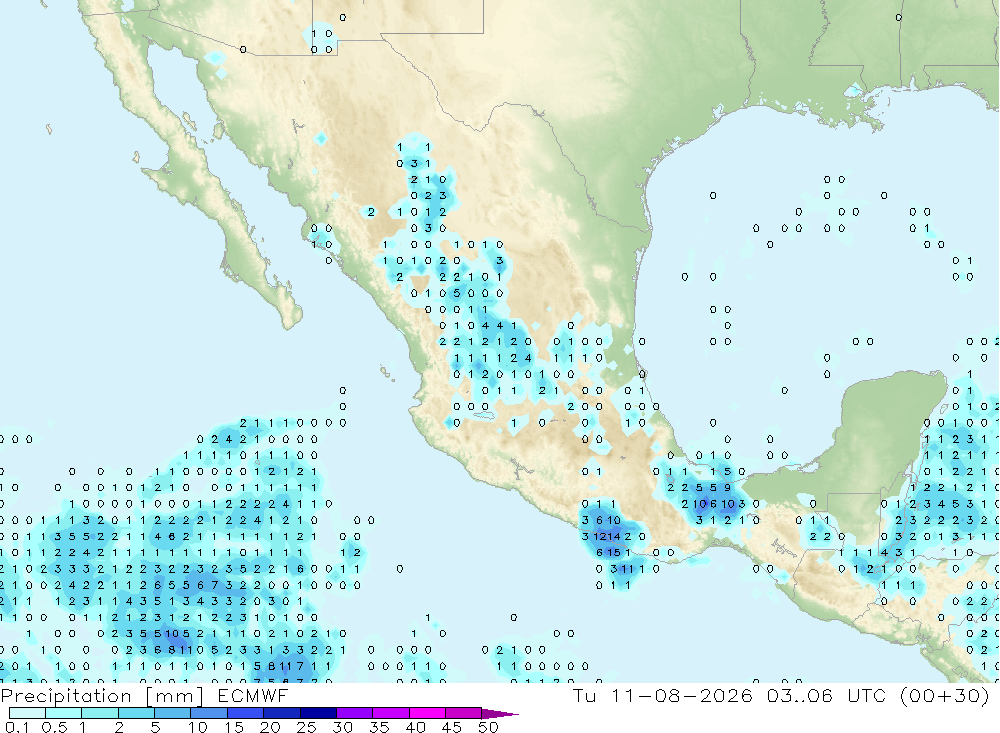Click the 15–20 mm legend color swatch
Image resolution: width=1000 pixels, height=733 pixels.
246,713
